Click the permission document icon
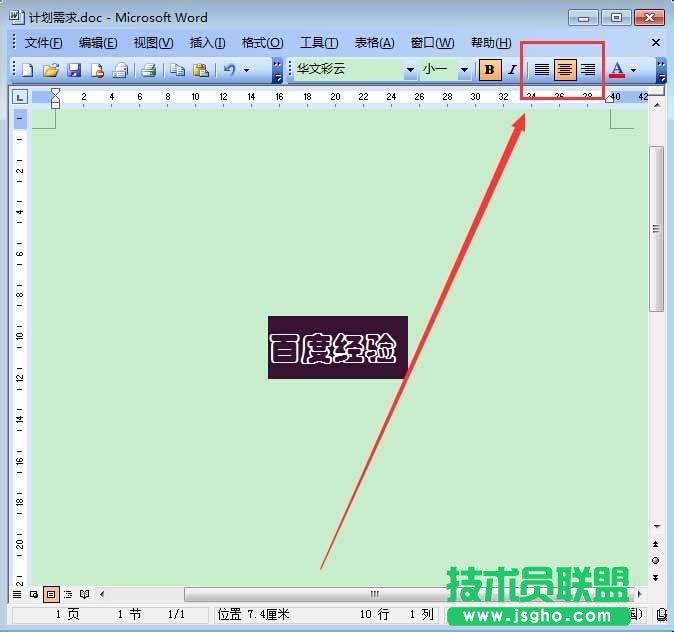The width and height of the screenshot is (674, 632). (97, 70)
